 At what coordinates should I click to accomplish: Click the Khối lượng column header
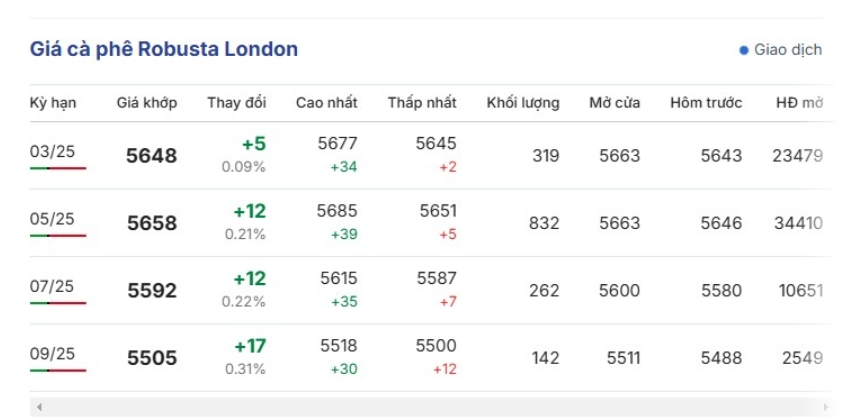pyautogui.click(x=523, y=103)
